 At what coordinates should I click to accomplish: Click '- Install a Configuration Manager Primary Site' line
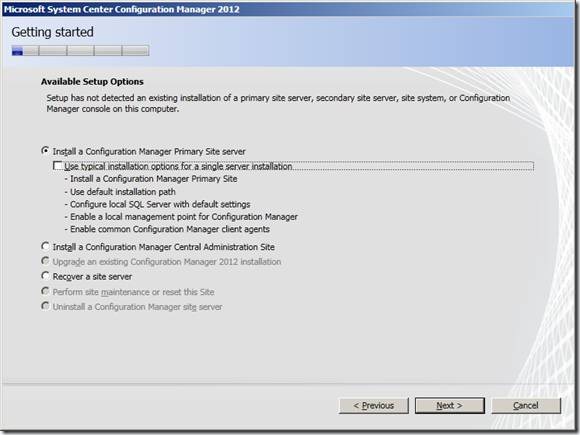click(x=151, y=179)
